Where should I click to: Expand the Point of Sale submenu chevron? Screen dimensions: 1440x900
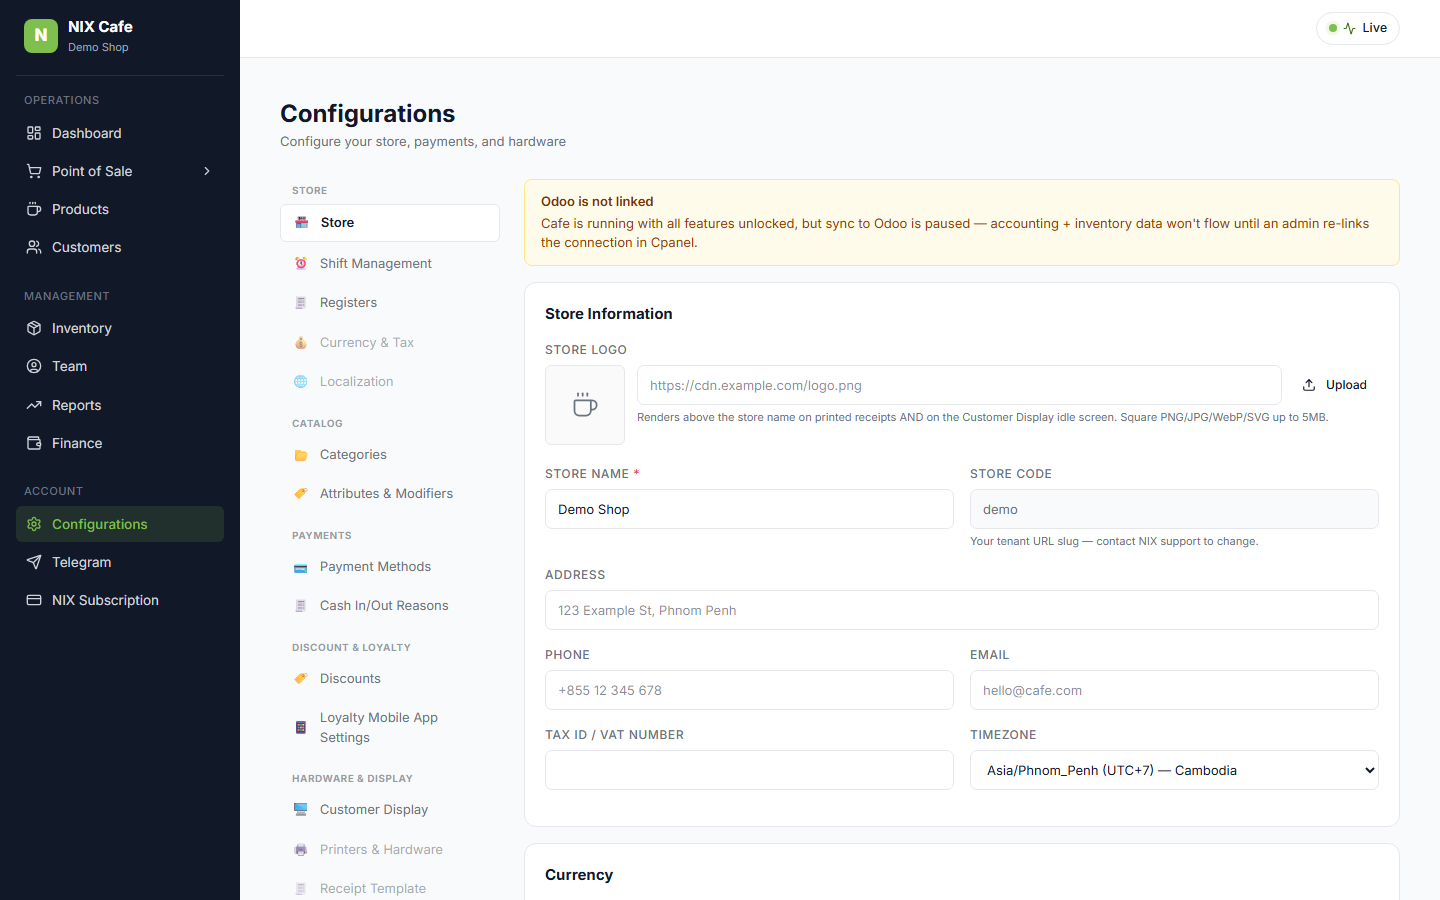click(x=207, y=171)
